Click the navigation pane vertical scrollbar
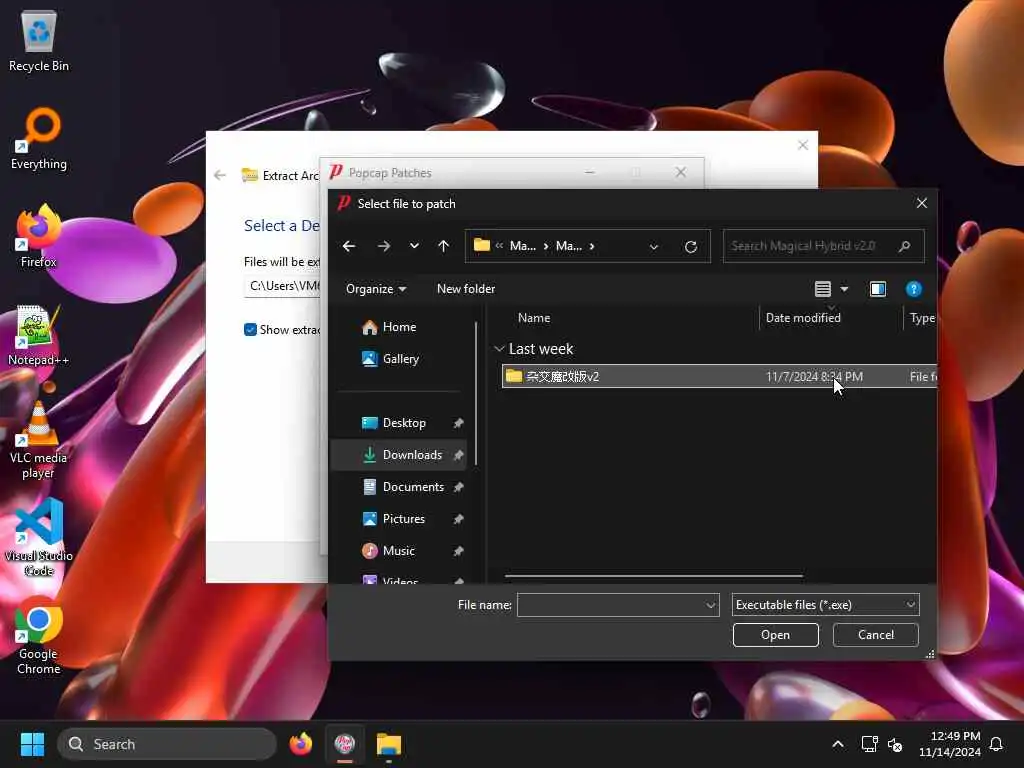Viewport: 1024px width, 768px height. (x=475, y=394)
